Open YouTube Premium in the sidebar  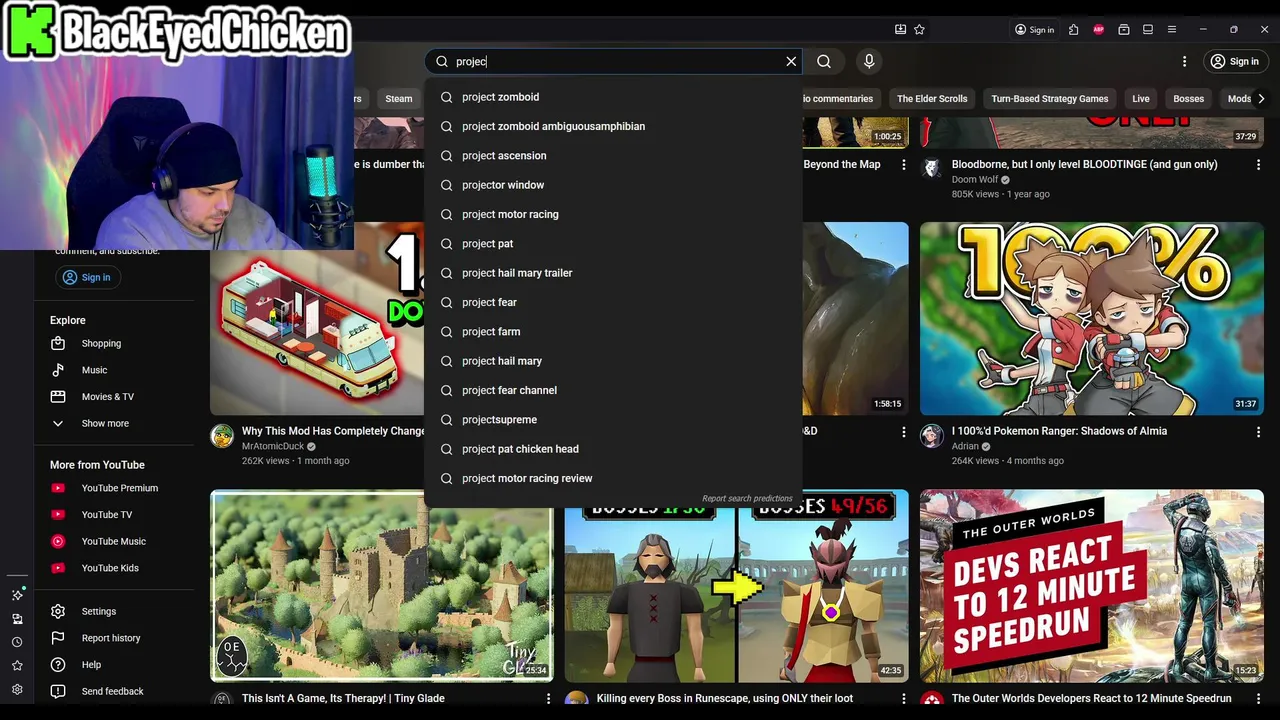click(x=120, y=488)
